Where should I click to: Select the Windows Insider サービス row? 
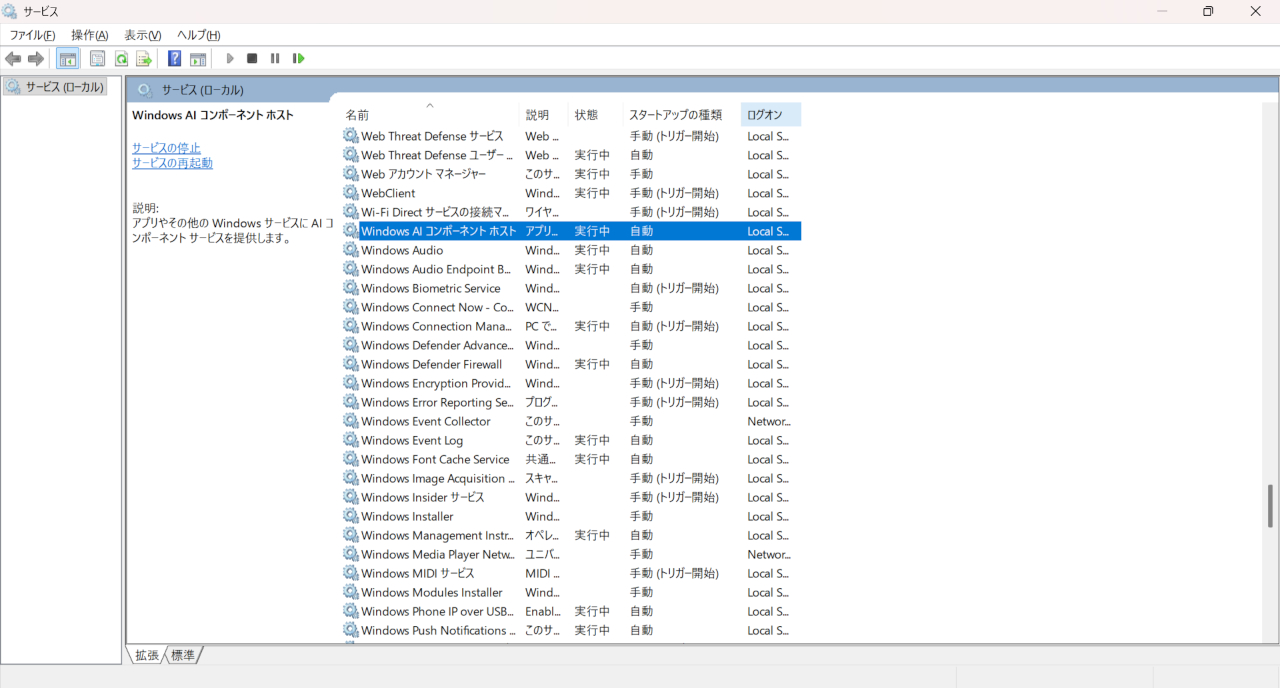coord(571,497)
